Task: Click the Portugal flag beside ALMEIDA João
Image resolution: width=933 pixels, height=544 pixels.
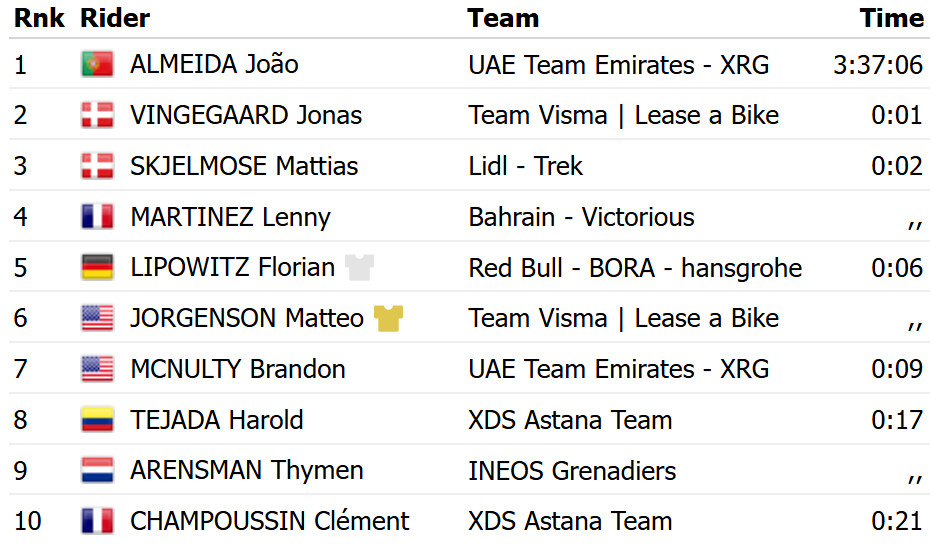Action: coord(97,64)
